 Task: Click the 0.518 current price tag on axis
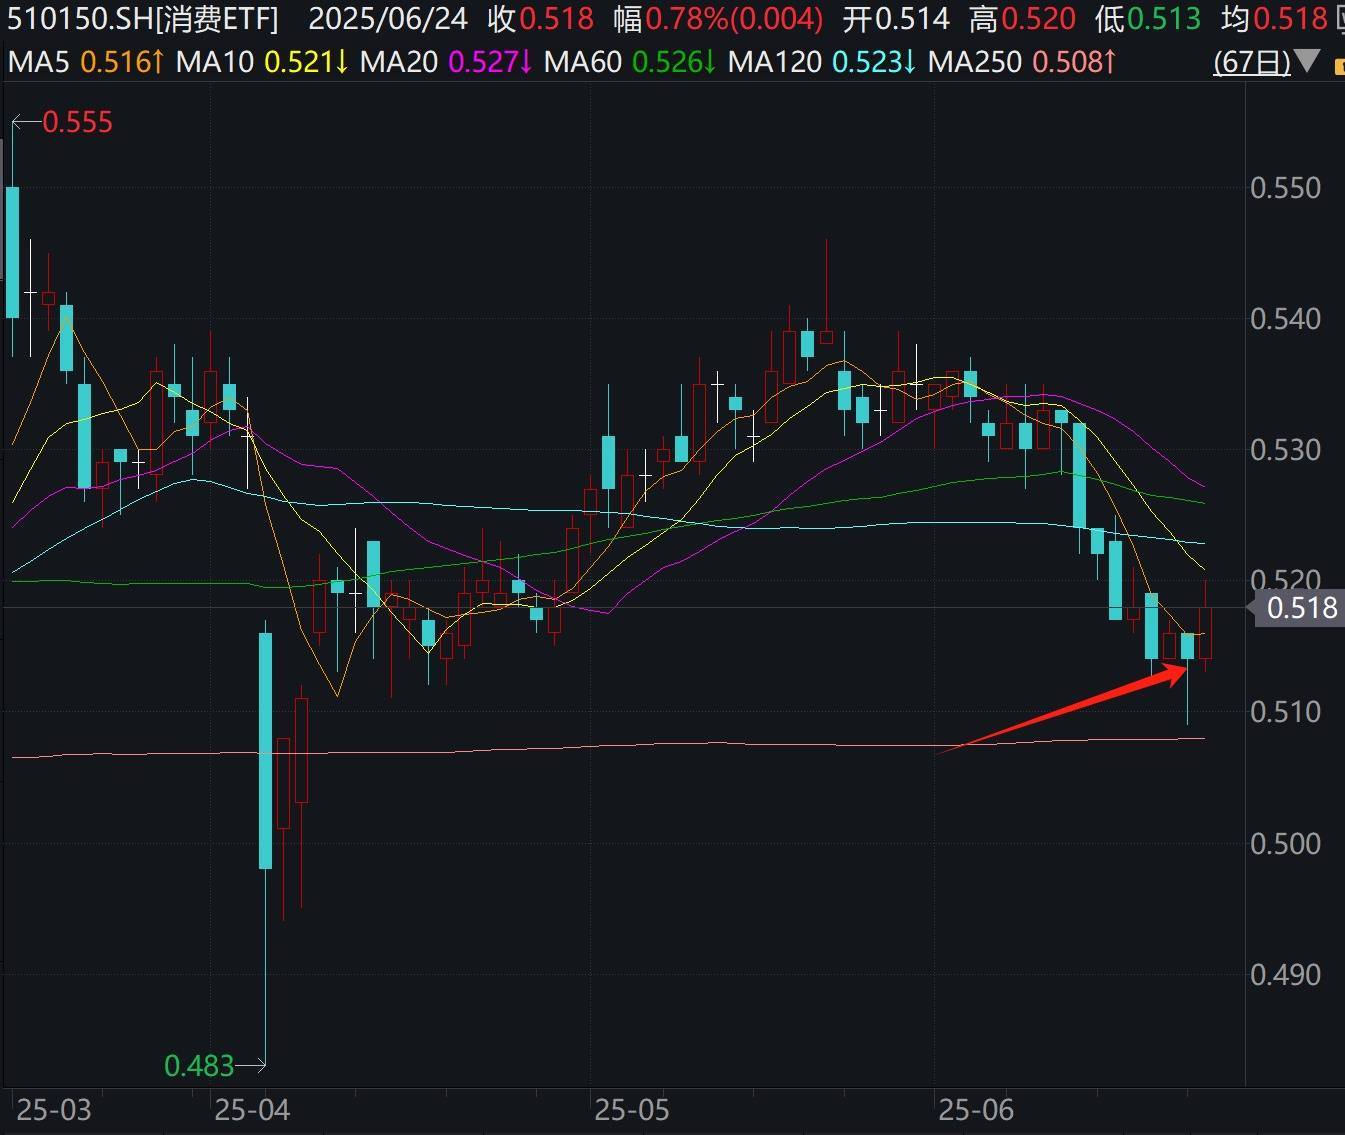1301,607
